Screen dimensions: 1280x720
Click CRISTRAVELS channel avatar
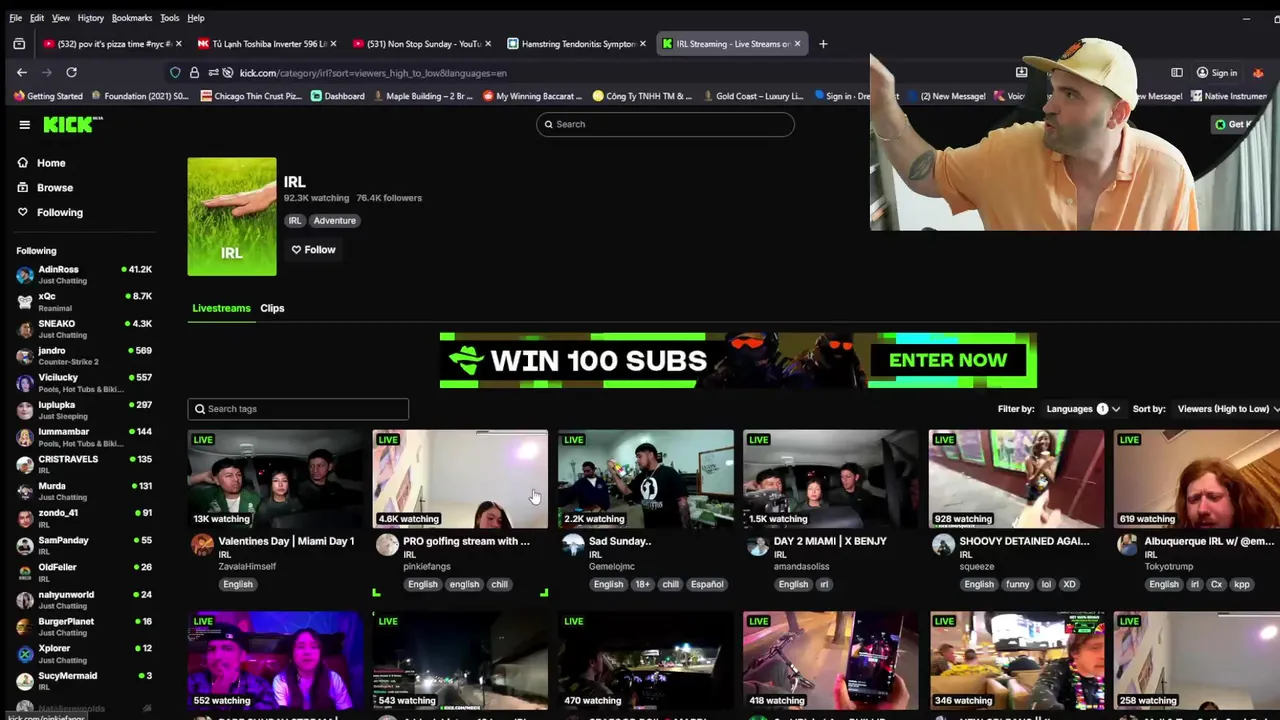point(25,464)
